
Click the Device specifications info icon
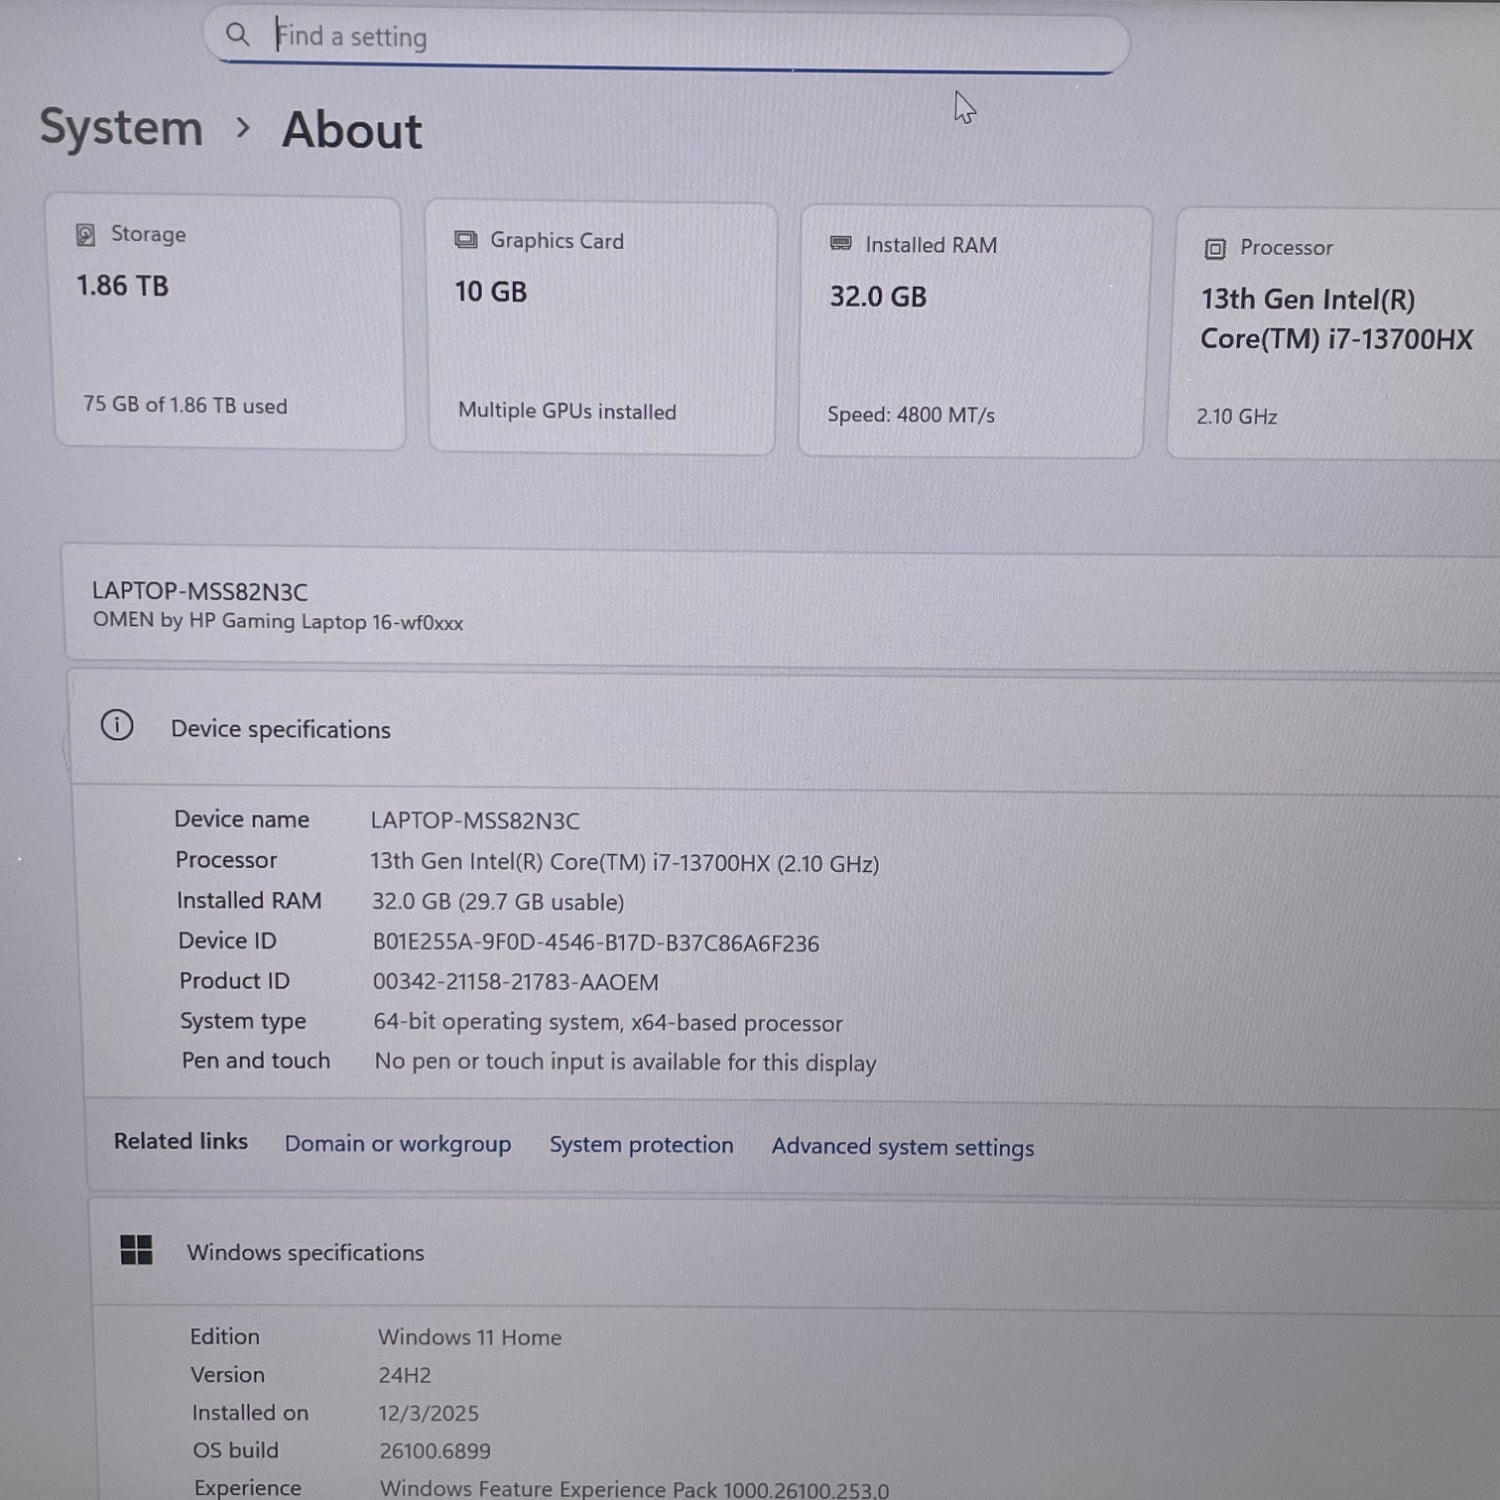pos(117,725)
